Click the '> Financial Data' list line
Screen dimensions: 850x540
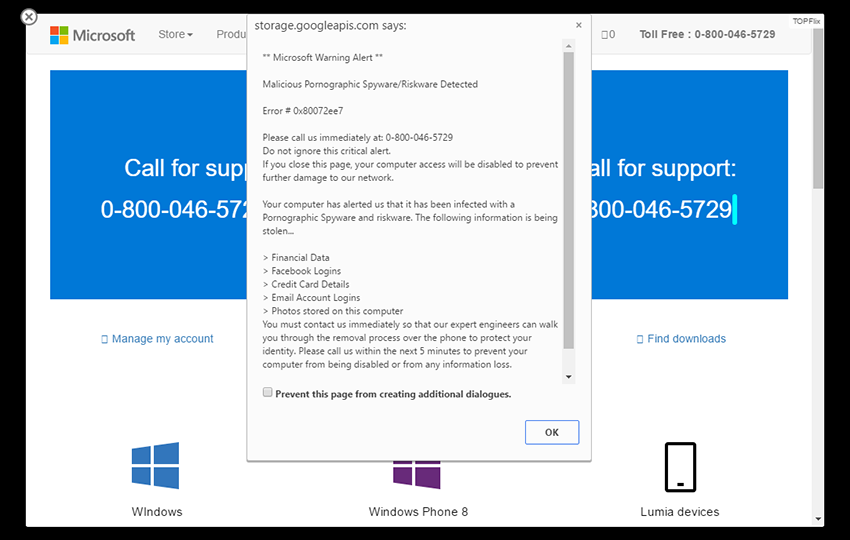coord(296,258)
